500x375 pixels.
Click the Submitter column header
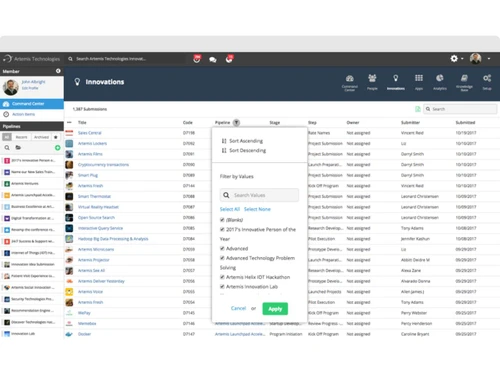click(410, 122)
